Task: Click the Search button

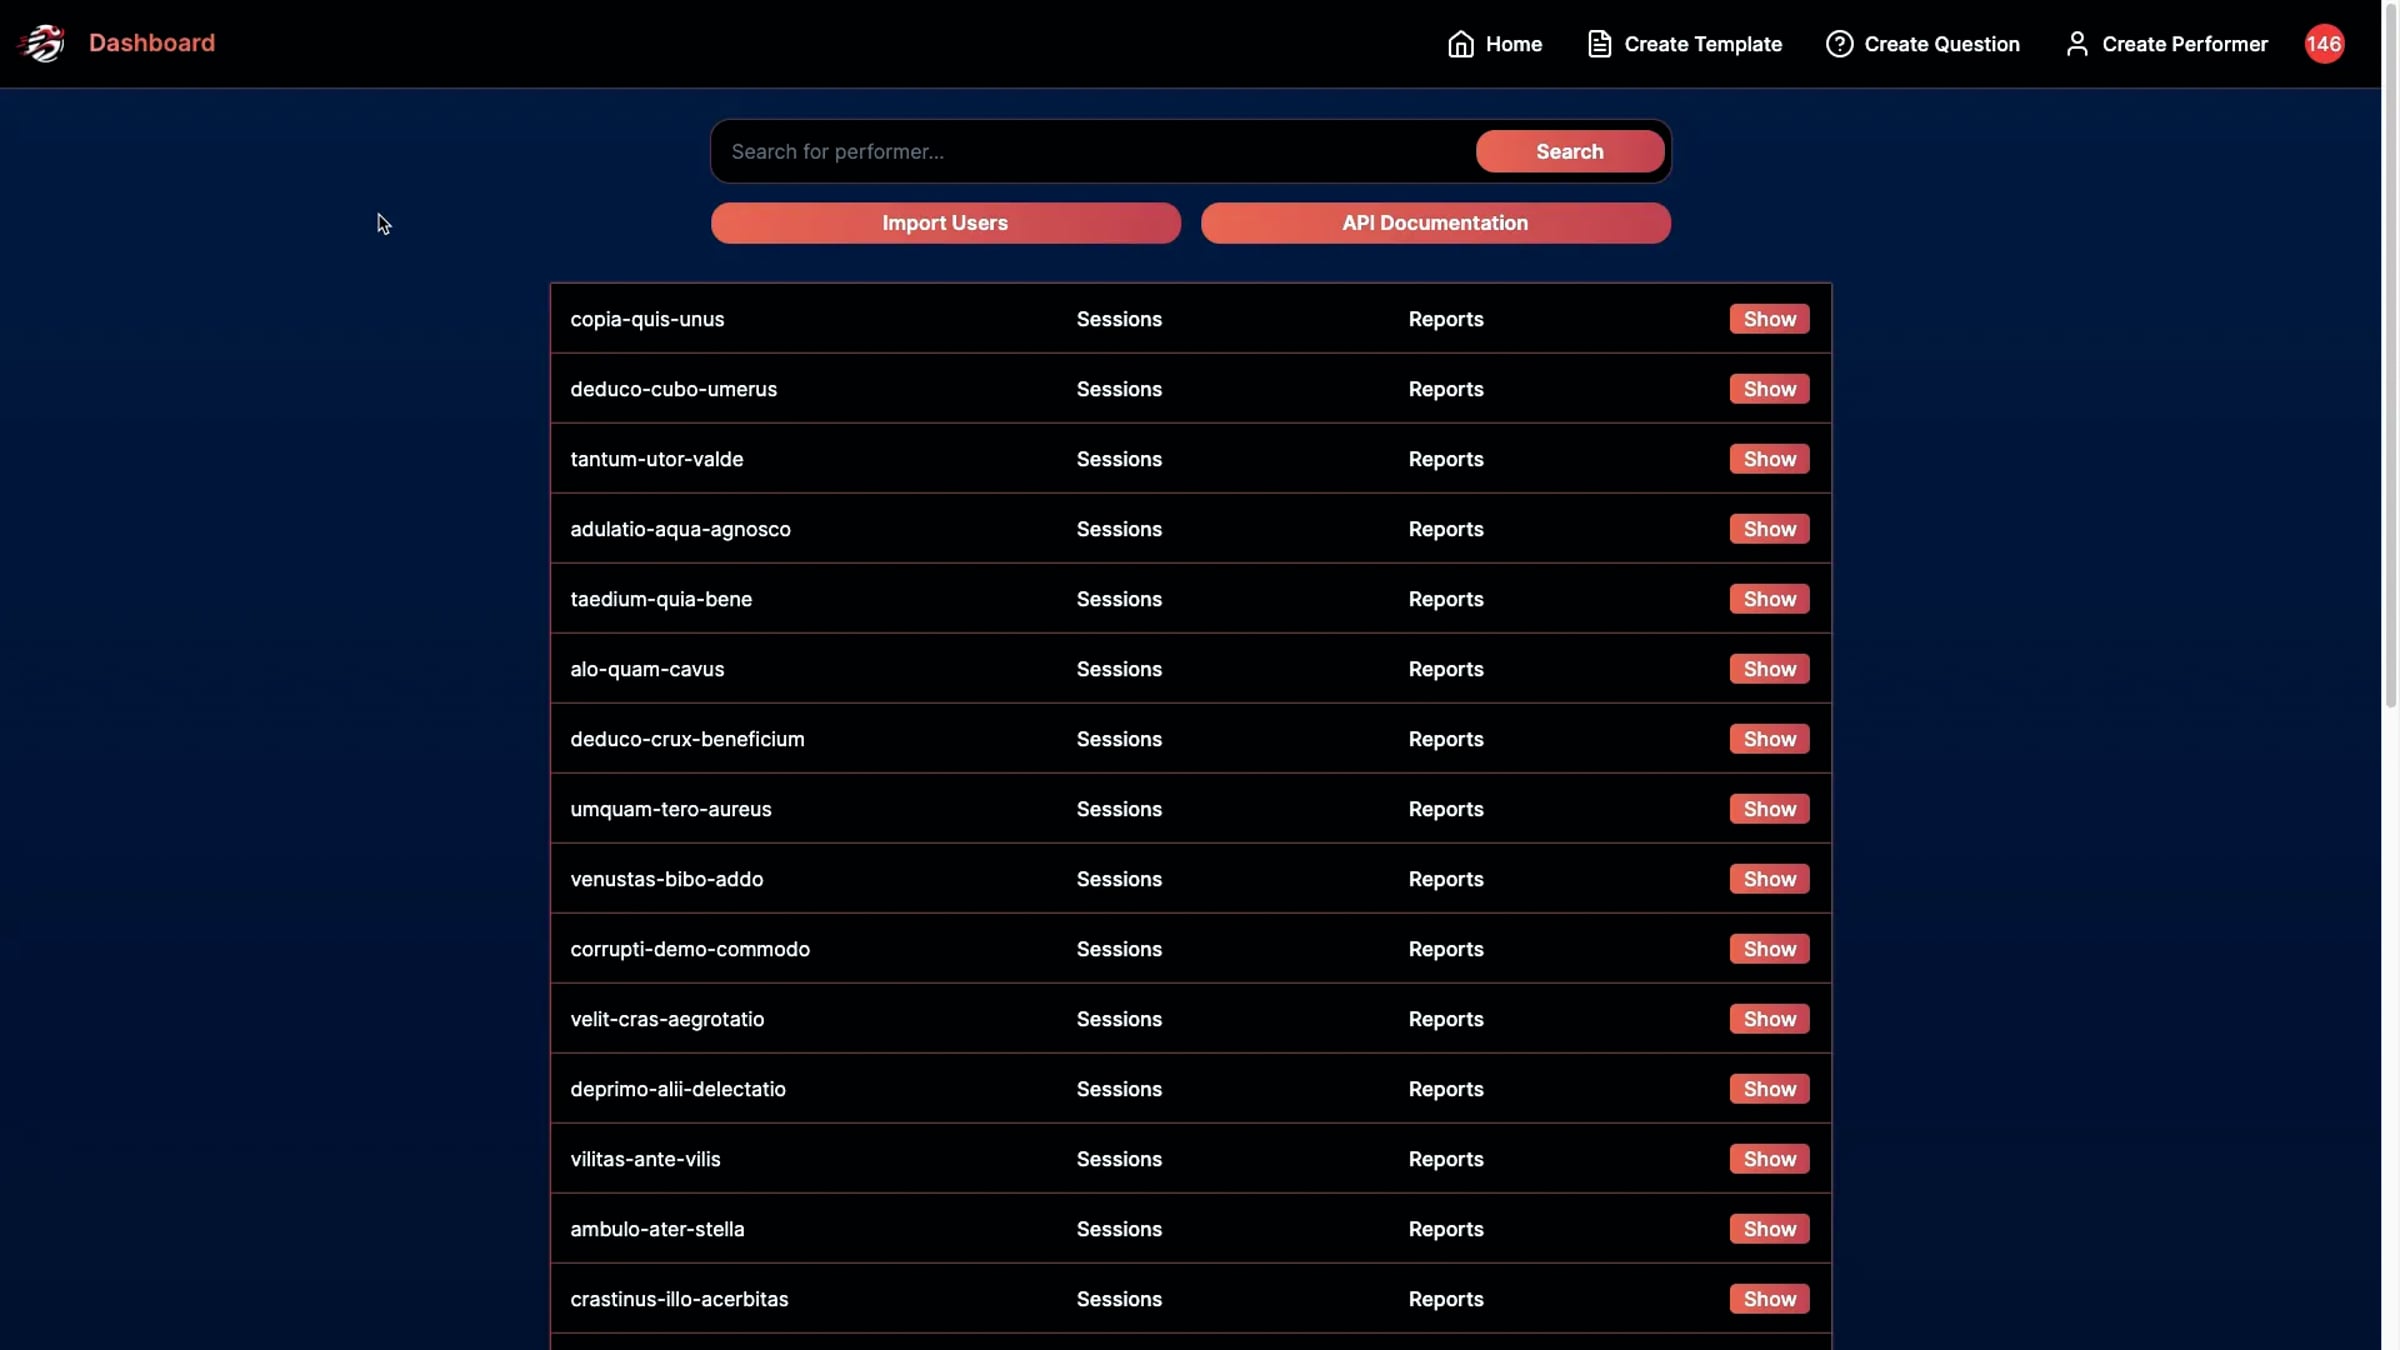Action: pyautogui.click(x=1570, y=151)
